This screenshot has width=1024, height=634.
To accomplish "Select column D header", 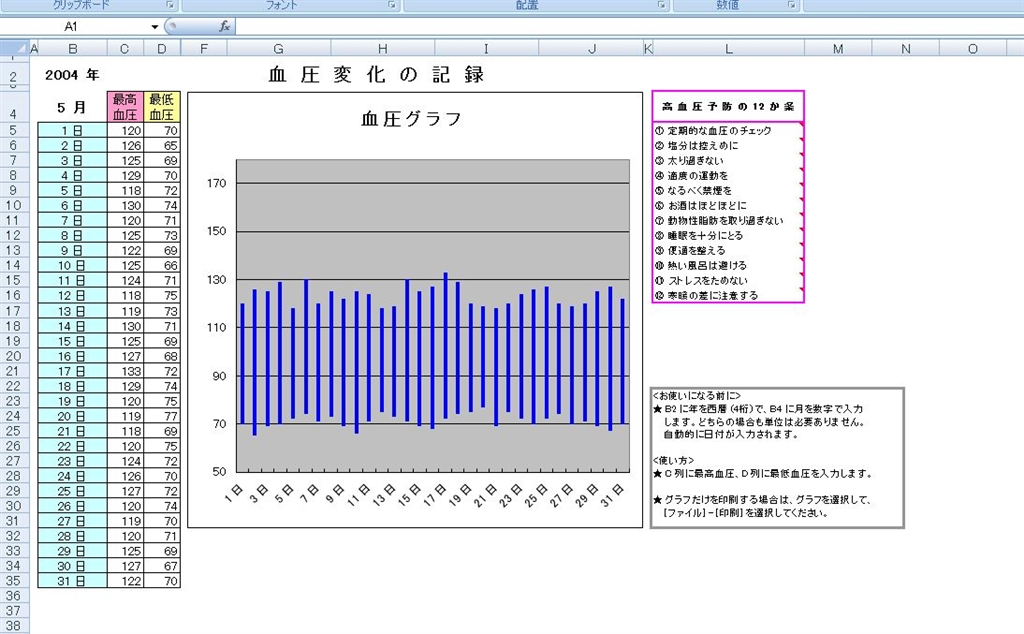I will (x=161, y=49).
